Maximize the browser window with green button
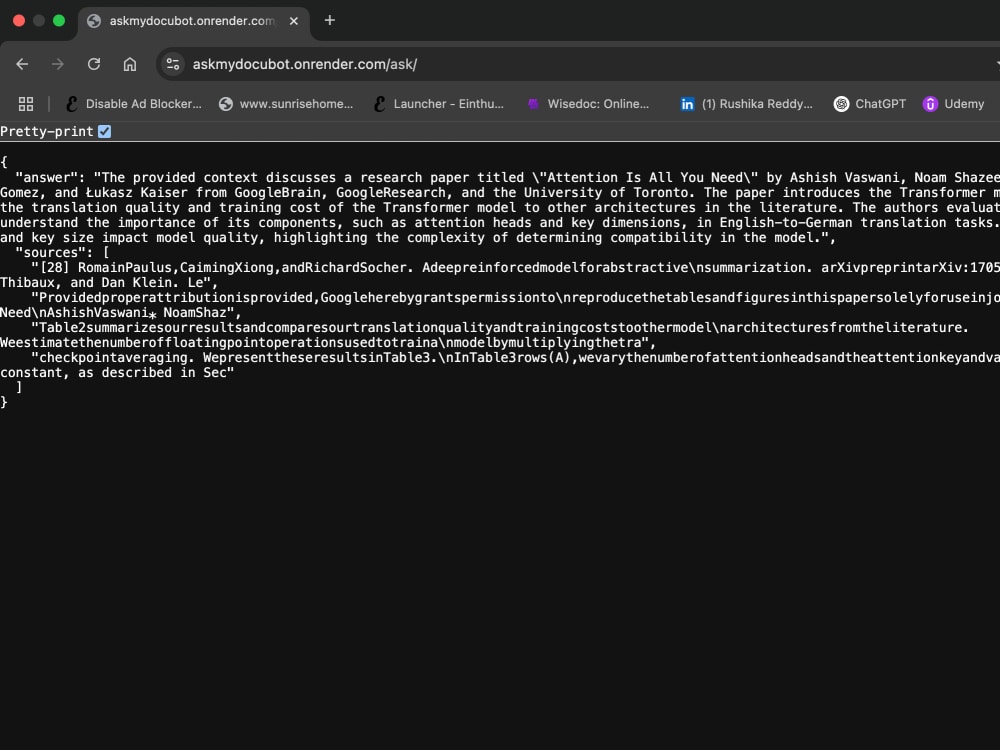The width and height of the screenshot is (1000, 750). pyautogui.click(x=59, y=20)
